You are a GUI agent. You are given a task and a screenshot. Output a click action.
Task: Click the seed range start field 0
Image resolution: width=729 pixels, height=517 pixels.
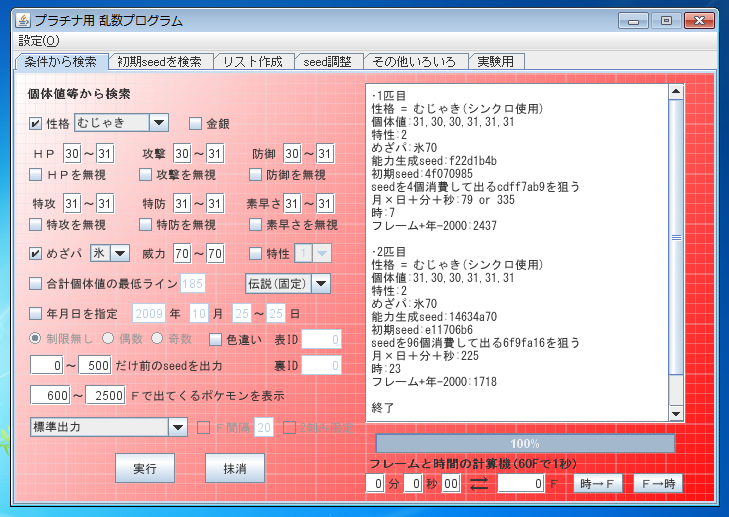[46, 365]
